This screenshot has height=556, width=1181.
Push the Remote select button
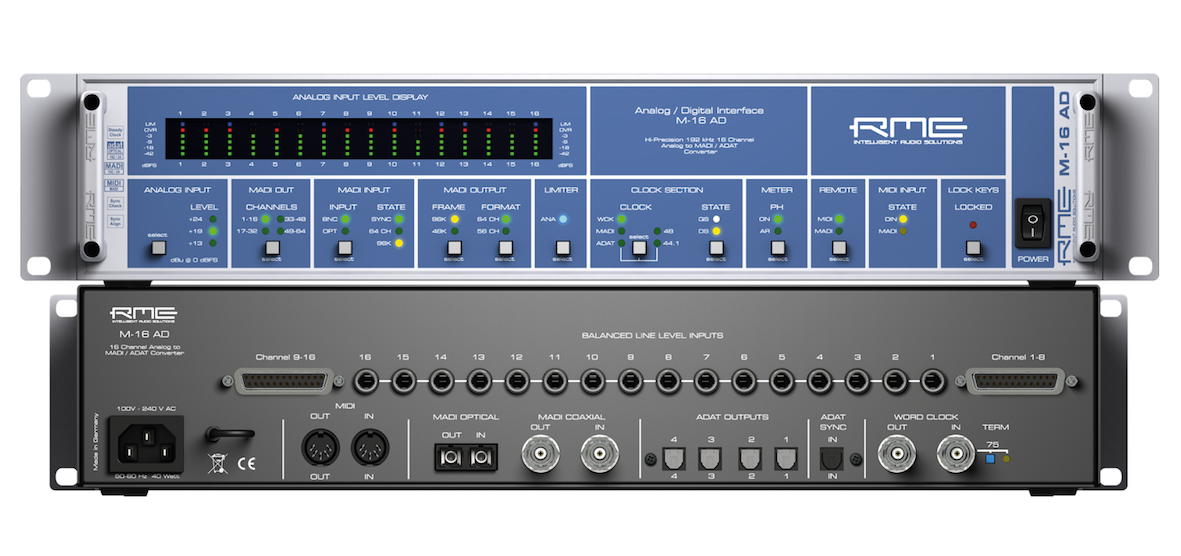tap(839, 247)
